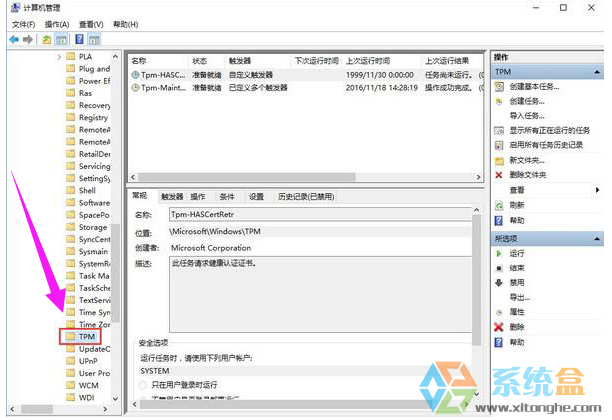Switch to the 触发器 tab
Screen dimensions: 612x420
pos(172,197)
